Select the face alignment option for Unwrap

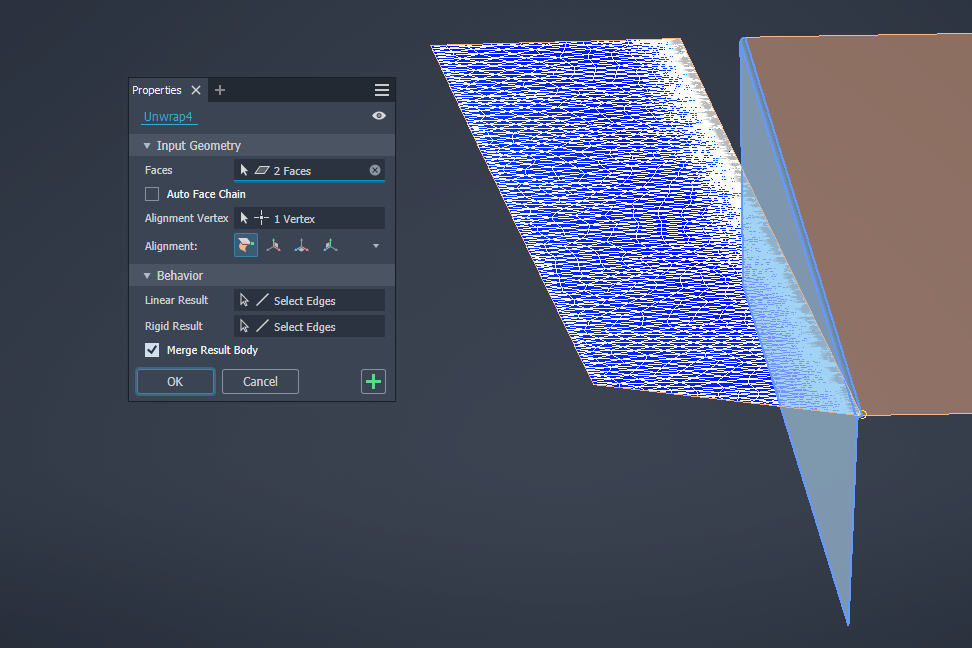[x=245, y=245]
